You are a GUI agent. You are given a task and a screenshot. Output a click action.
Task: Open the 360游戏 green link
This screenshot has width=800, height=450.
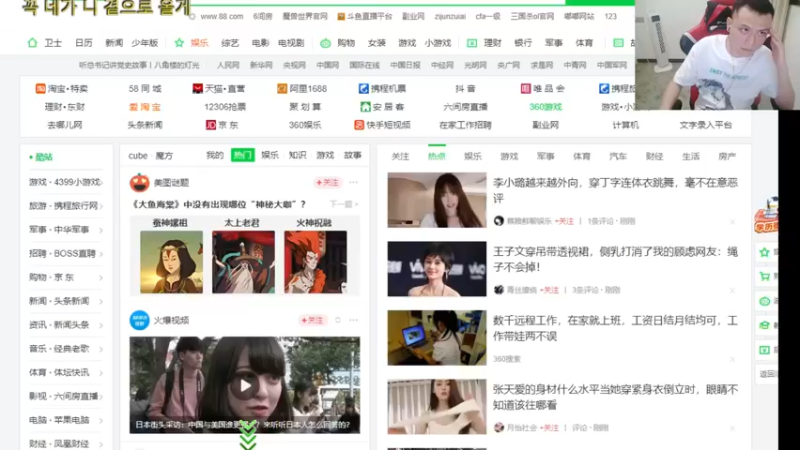pyautogui.click(x=545, y=107)
